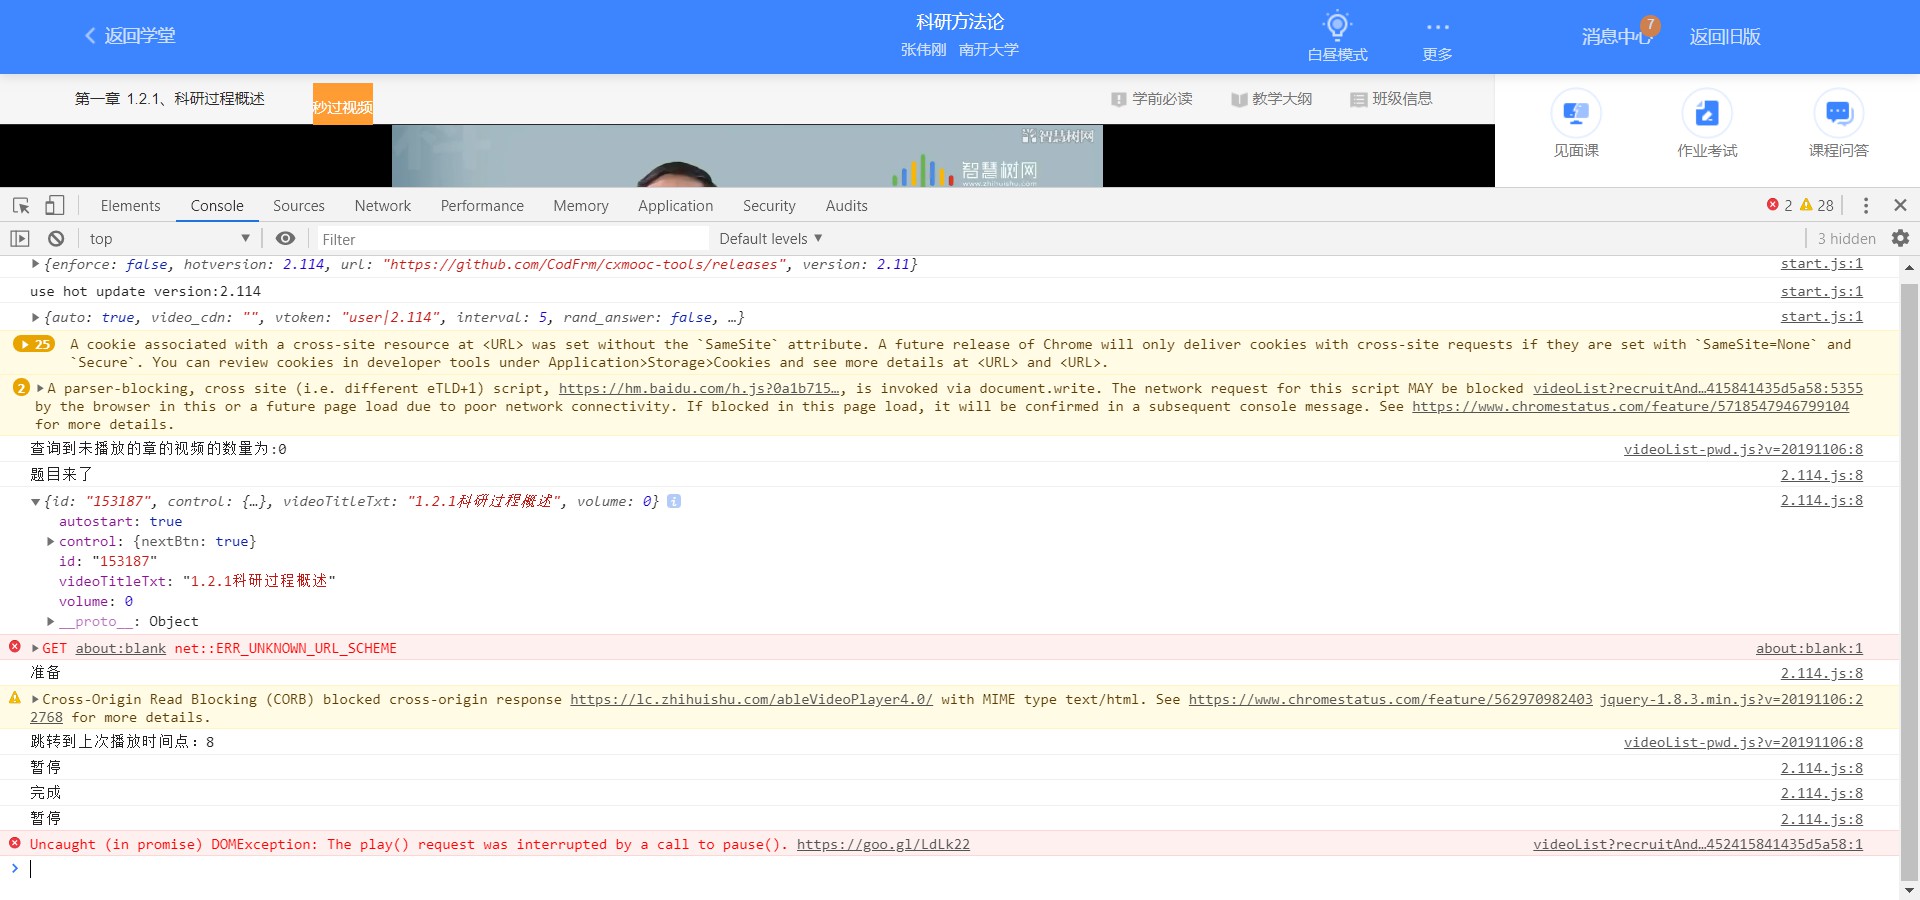This screenshot has height=900, width=1920.
Task: Open start.js:1 link beside use hot update
Action: click(x=1821, y=291)
